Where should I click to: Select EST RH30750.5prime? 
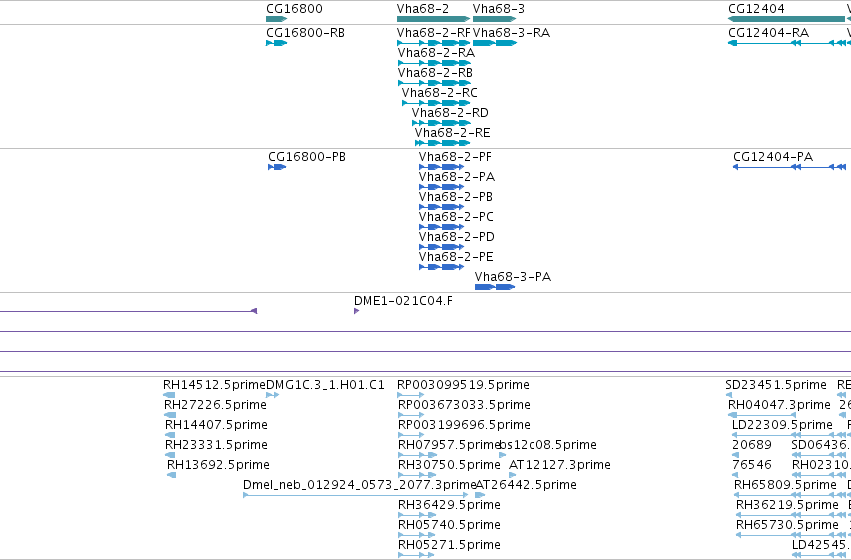point(449,465)
